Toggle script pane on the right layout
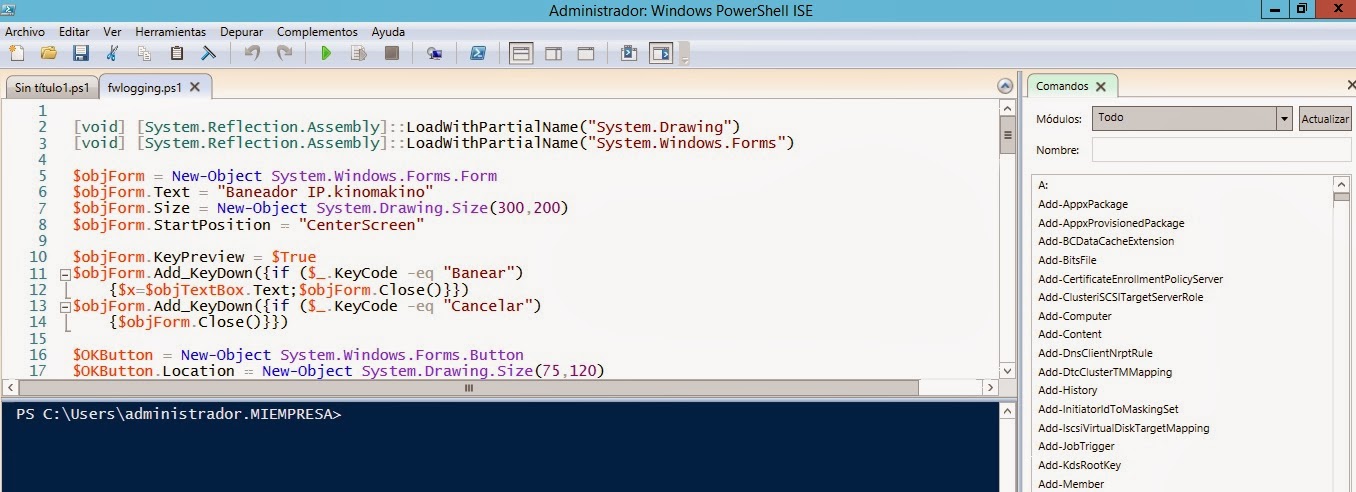Image resolution: width=1356 pixels, height=492 pixels. click(553, 53)
